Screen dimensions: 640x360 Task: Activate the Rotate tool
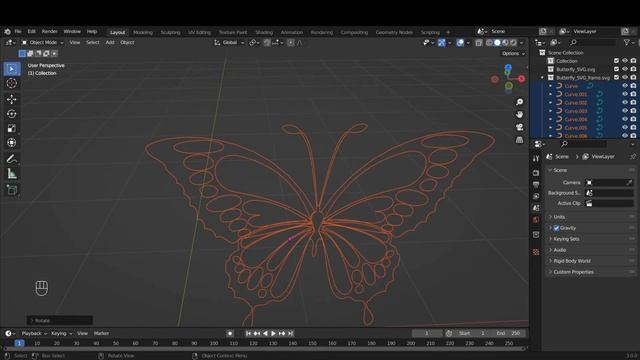point(11,114)
